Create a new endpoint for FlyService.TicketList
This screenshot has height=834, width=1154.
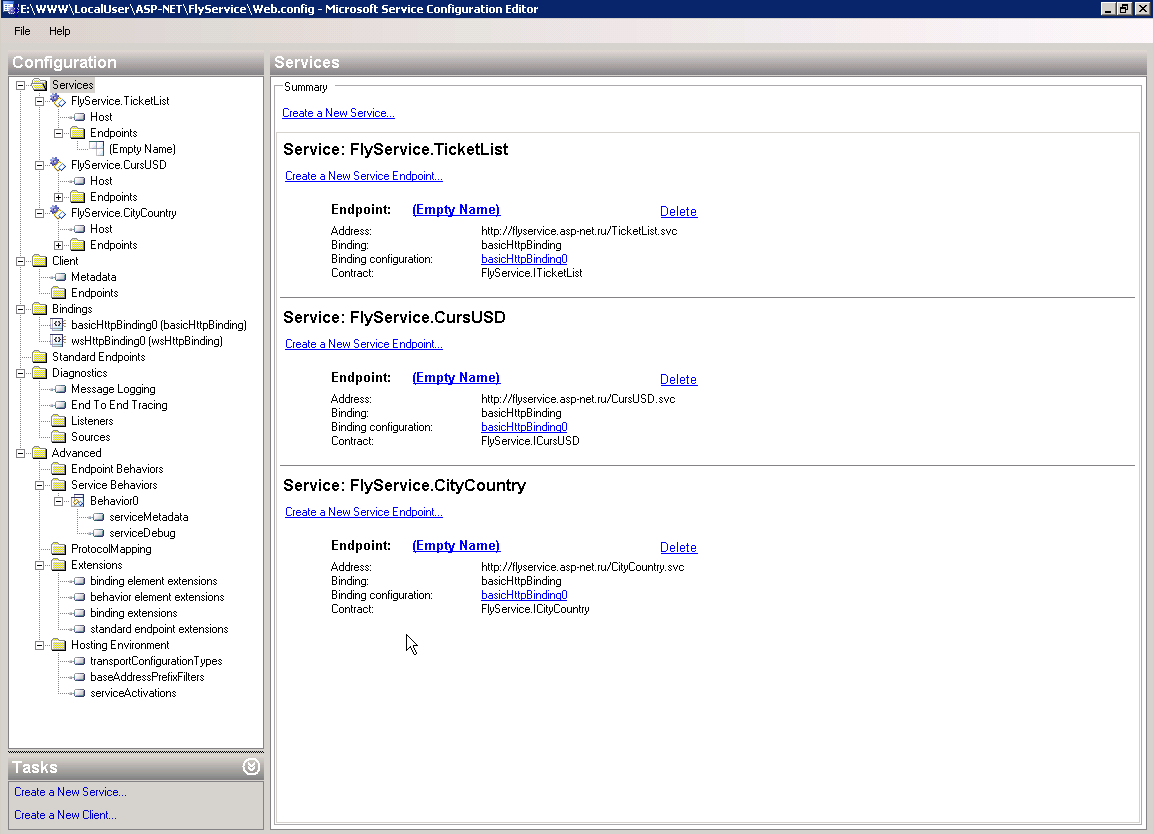pyautogui.click(x=364, y=176)
